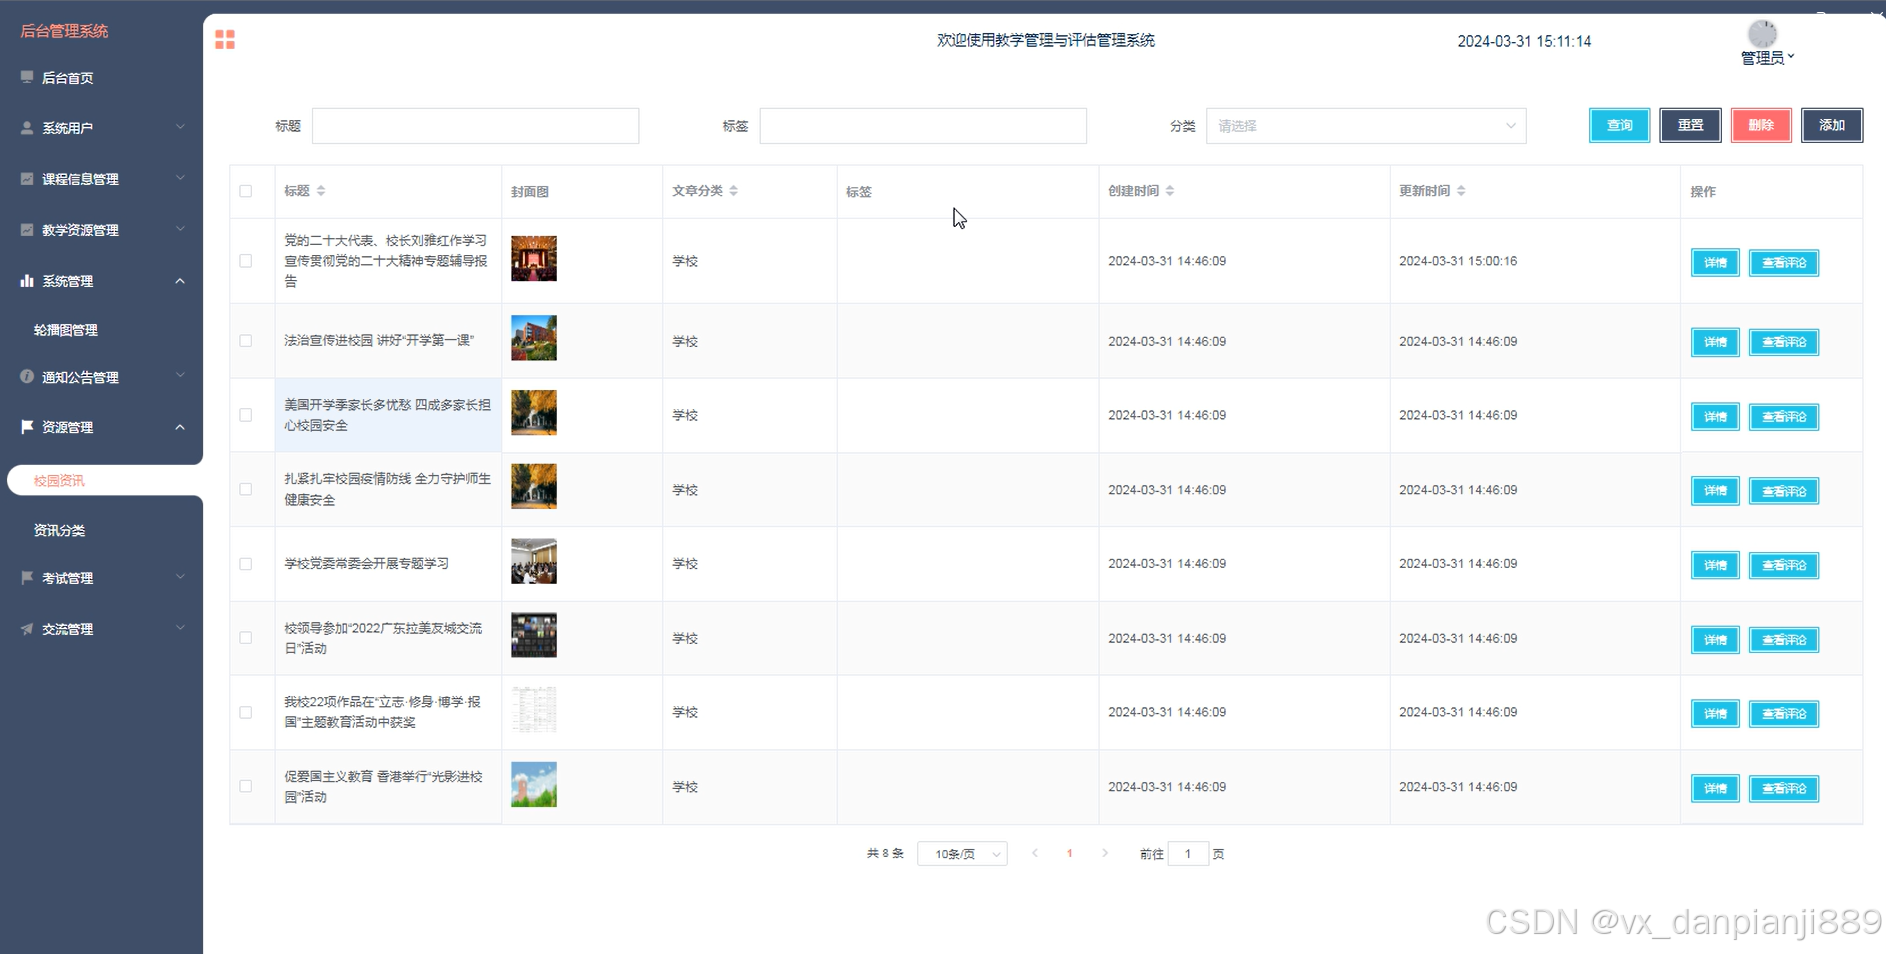
Task: Expand 课程信息管理 menu chevron
Action: coord(180,178)
